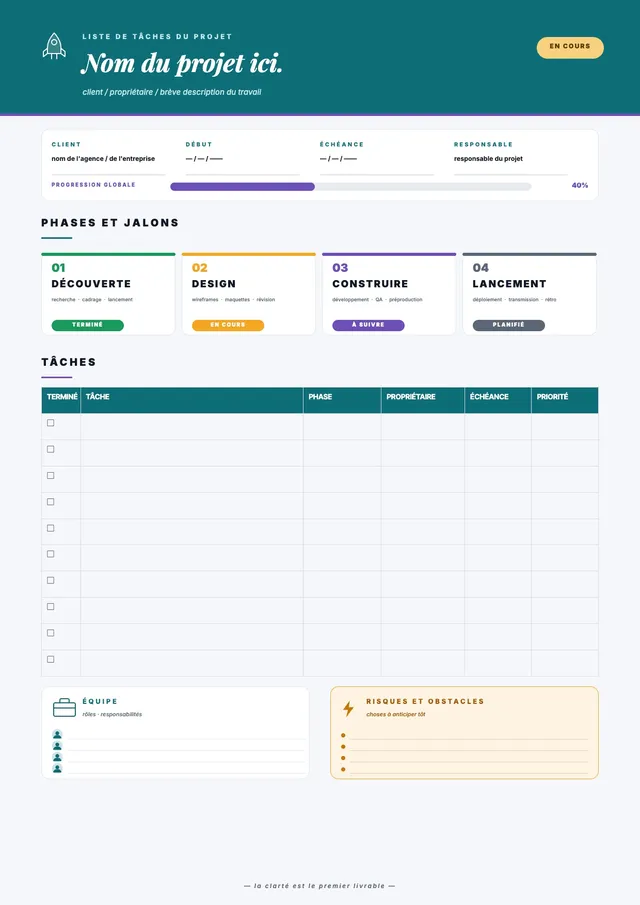The image size is (640, 905).
Task: Check the fifth task row checkbox
Action: tap(51, 528)
